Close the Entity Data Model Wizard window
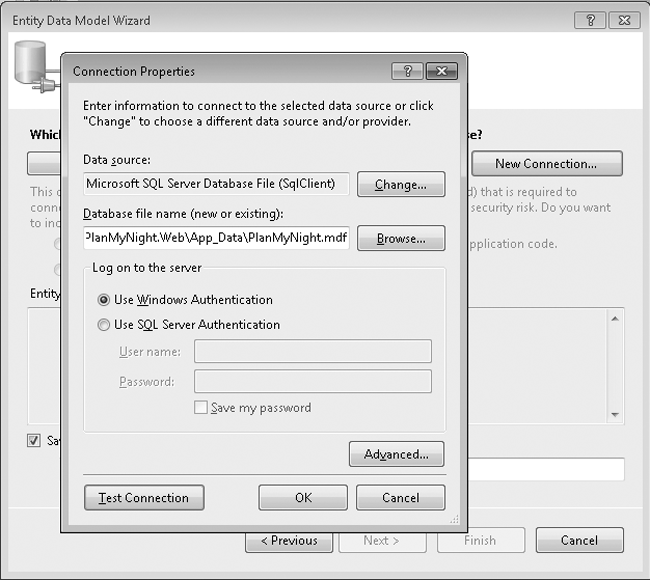 click(x=624, y=20)
